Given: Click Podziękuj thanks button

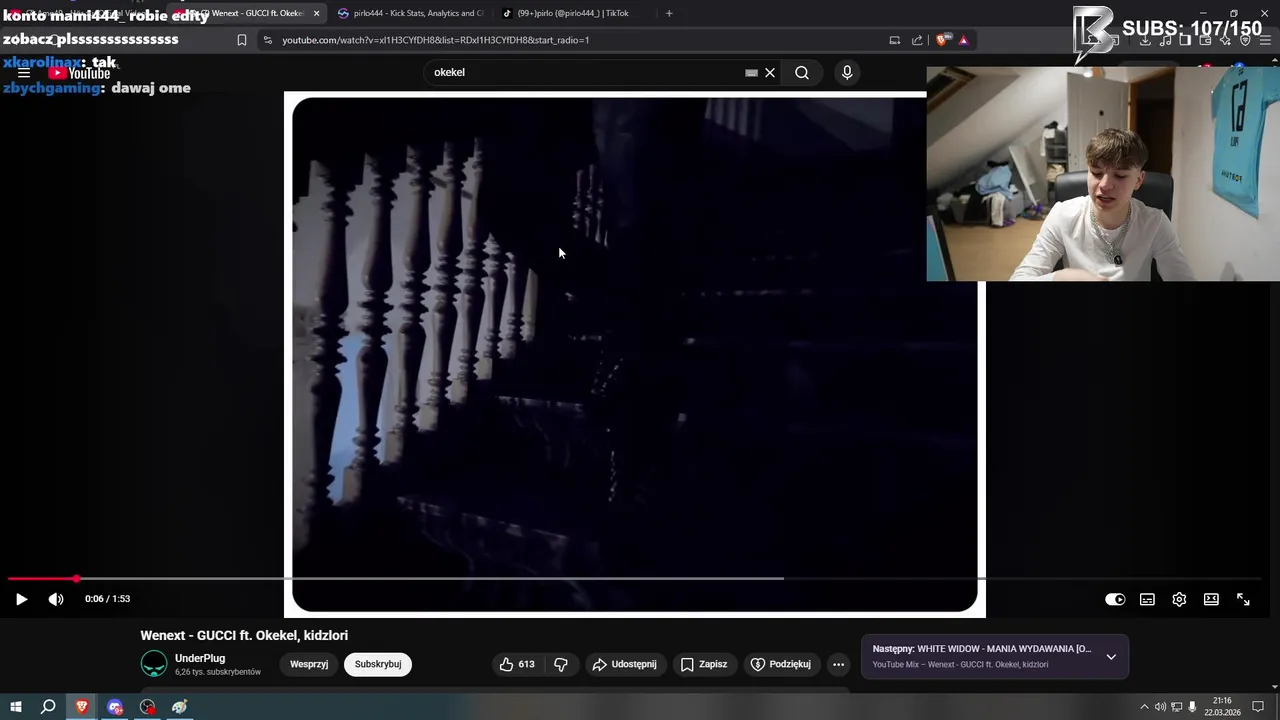Looking at the screenshot, I should (781, 664).
